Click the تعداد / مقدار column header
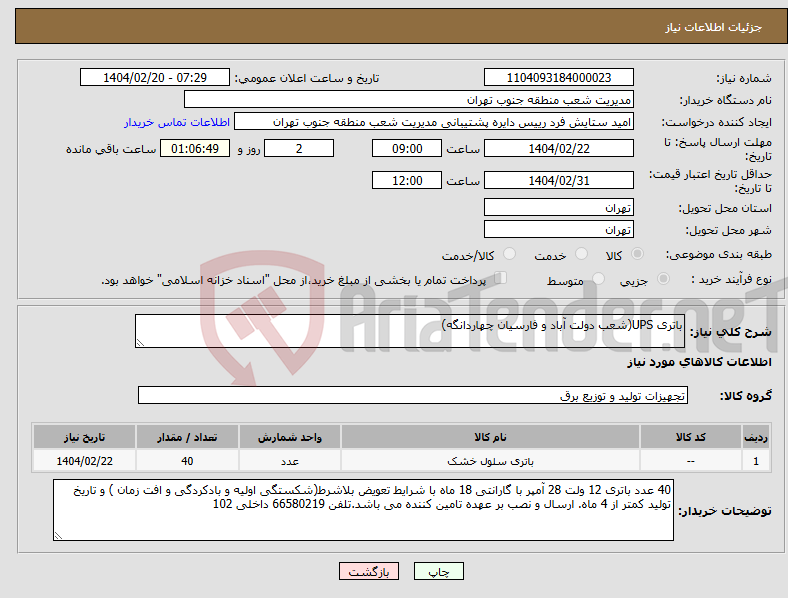The image size is (788, 598). [187, 437]
